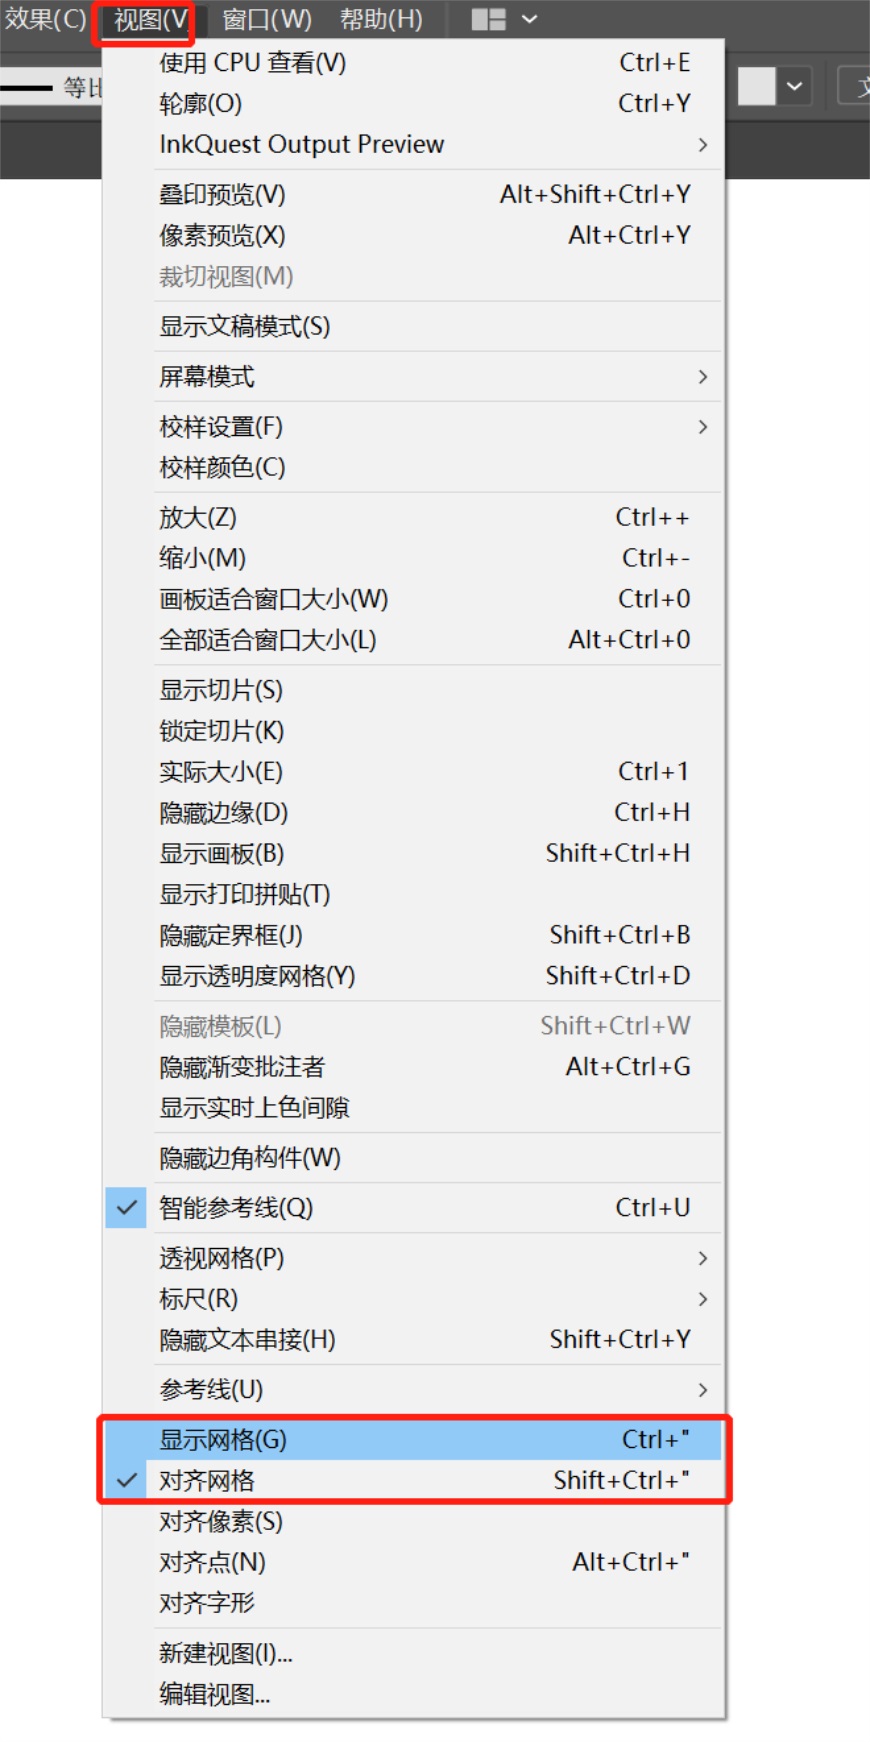Viewport: 870px width, 1742px height.
Task: Open the dropdown next to the white swatch
Action: [x=794, y=86]
